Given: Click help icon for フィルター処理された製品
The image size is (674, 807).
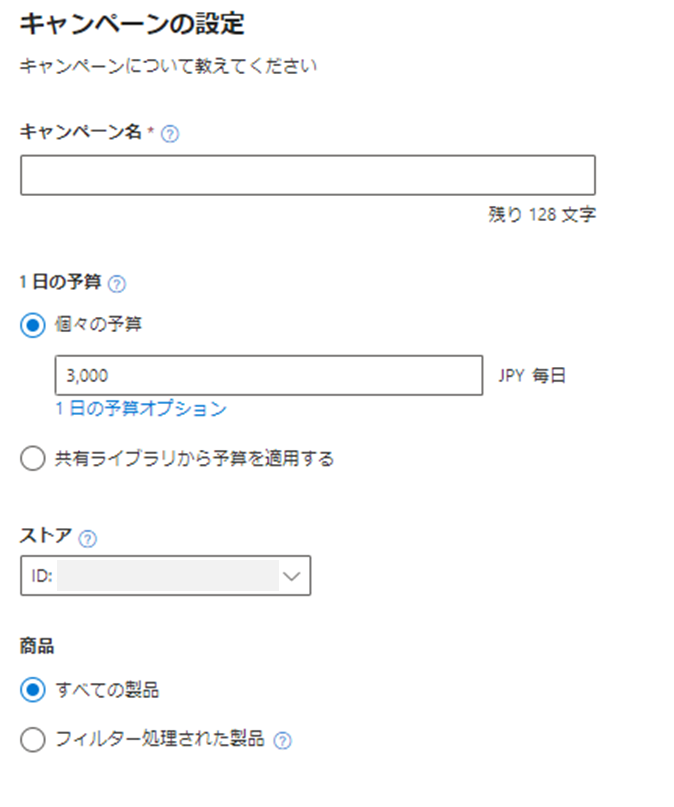Looking at the screenshot, I should (282, 741).
